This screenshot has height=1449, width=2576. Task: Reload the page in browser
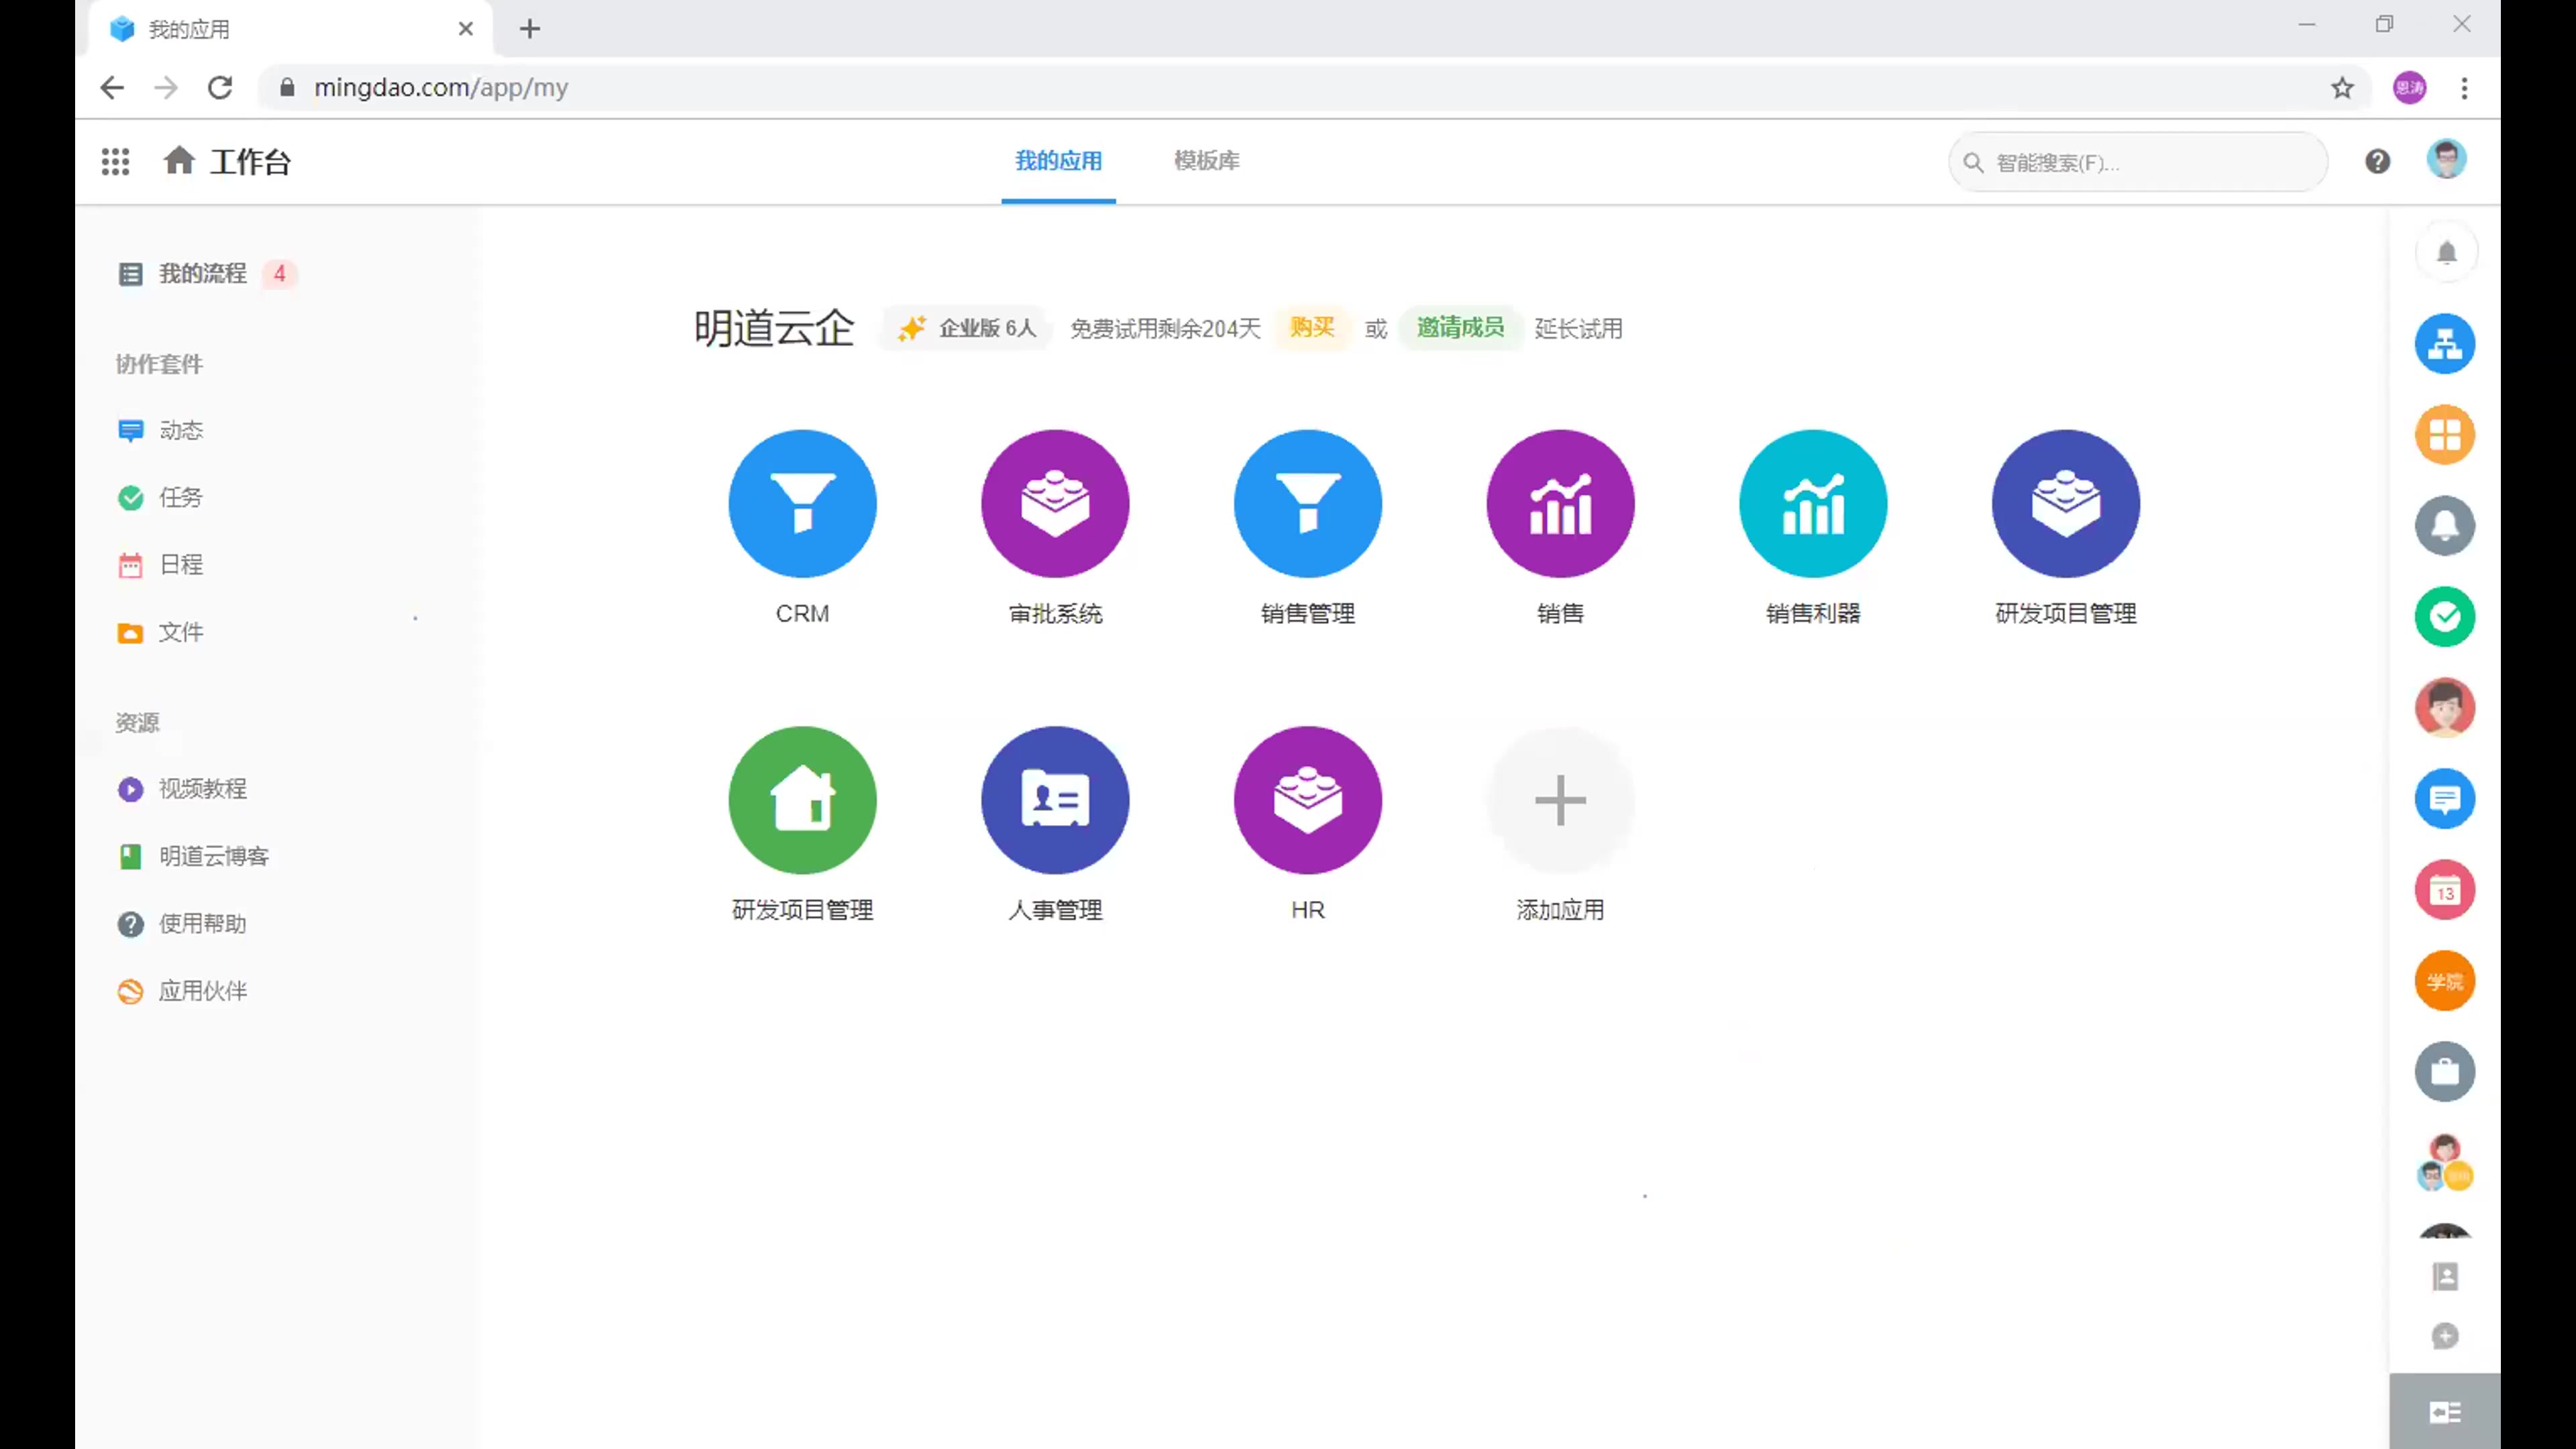coord(220,88)
